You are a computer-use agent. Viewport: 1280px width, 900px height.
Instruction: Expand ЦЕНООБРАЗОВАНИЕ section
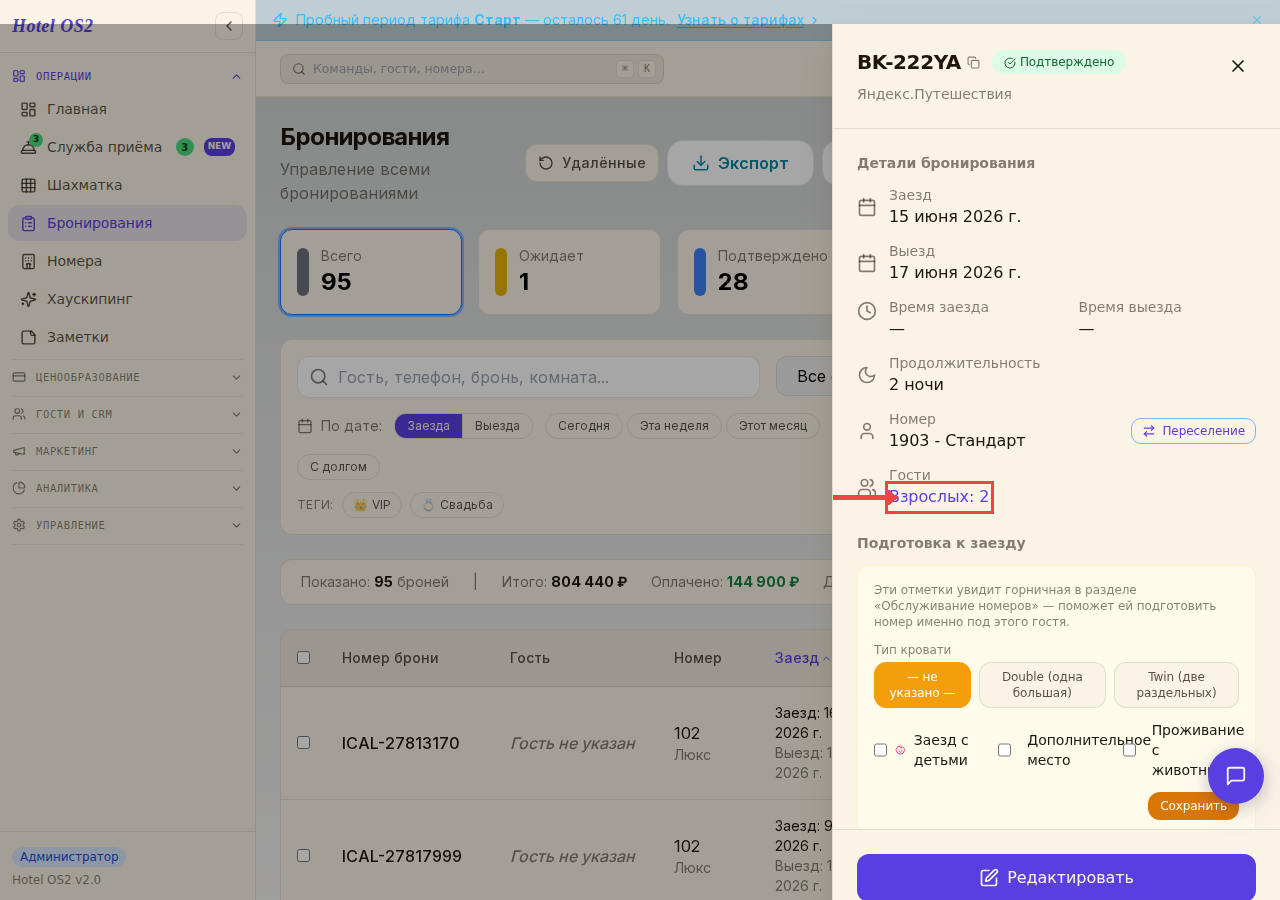pos(127,377)
